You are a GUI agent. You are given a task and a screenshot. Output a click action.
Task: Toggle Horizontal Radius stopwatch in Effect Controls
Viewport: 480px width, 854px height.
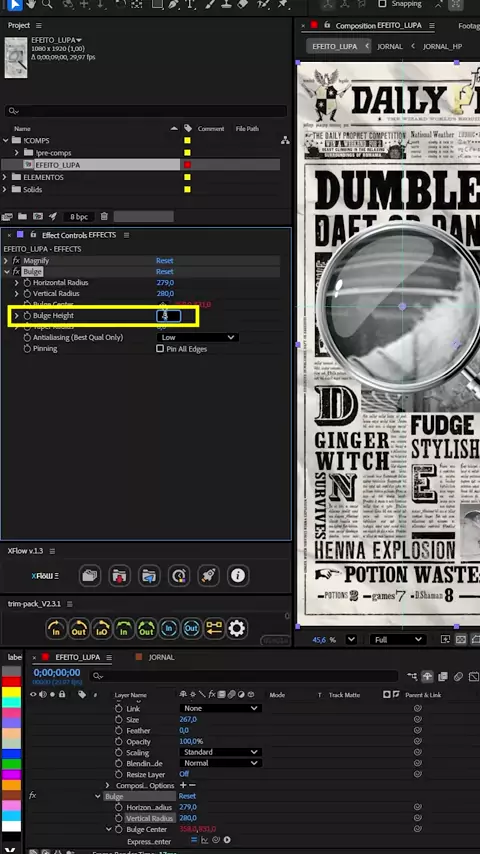[27, 283]
